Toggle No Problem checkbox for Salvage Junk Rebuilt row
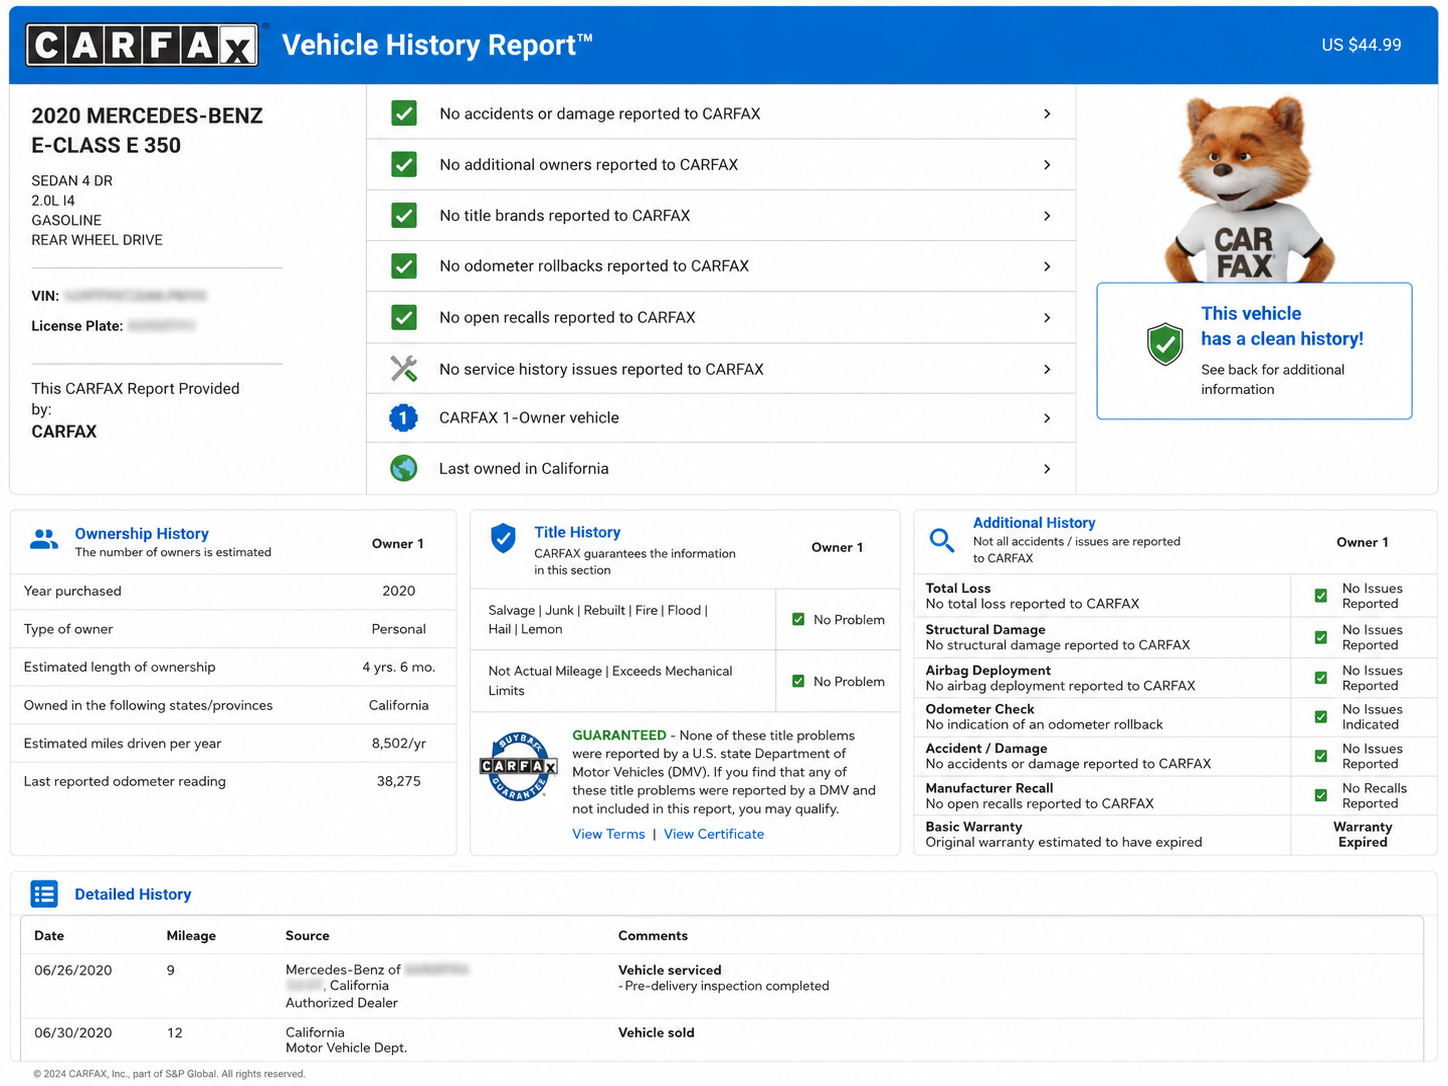Screen dimensions: 1448x1086 pos(798,619)
